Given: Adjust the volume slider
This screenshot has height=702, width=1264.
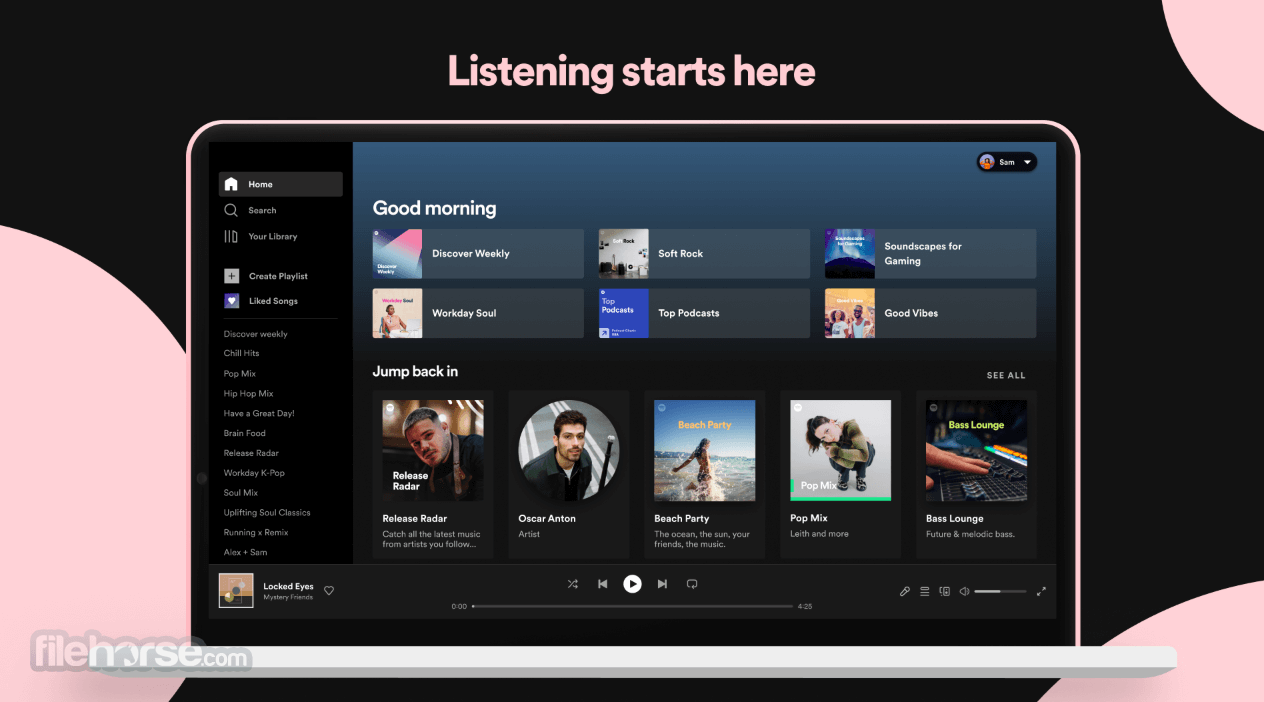Looking at the screenshot, I should (1000, 591).
